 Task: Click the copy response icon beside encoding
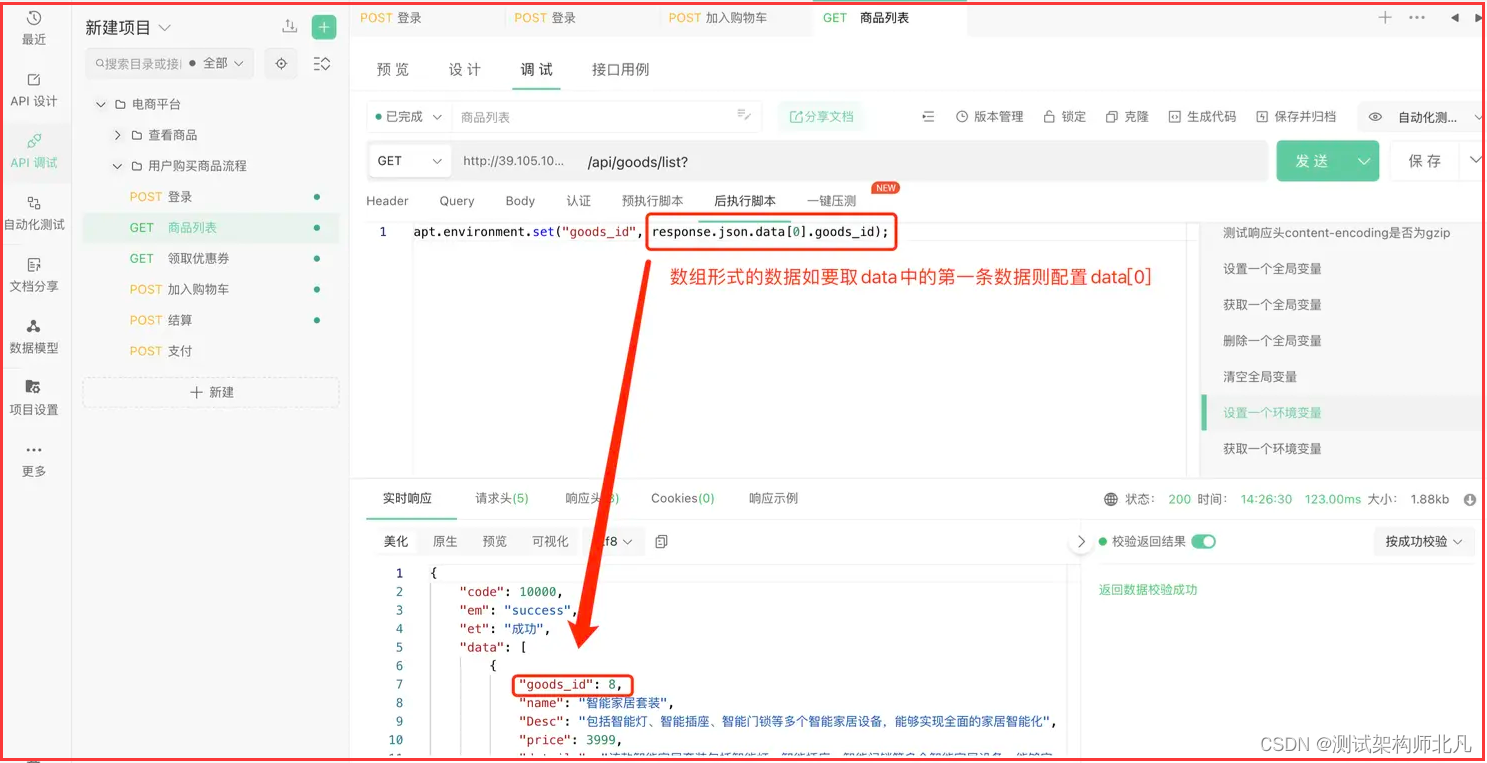[661, 541]
